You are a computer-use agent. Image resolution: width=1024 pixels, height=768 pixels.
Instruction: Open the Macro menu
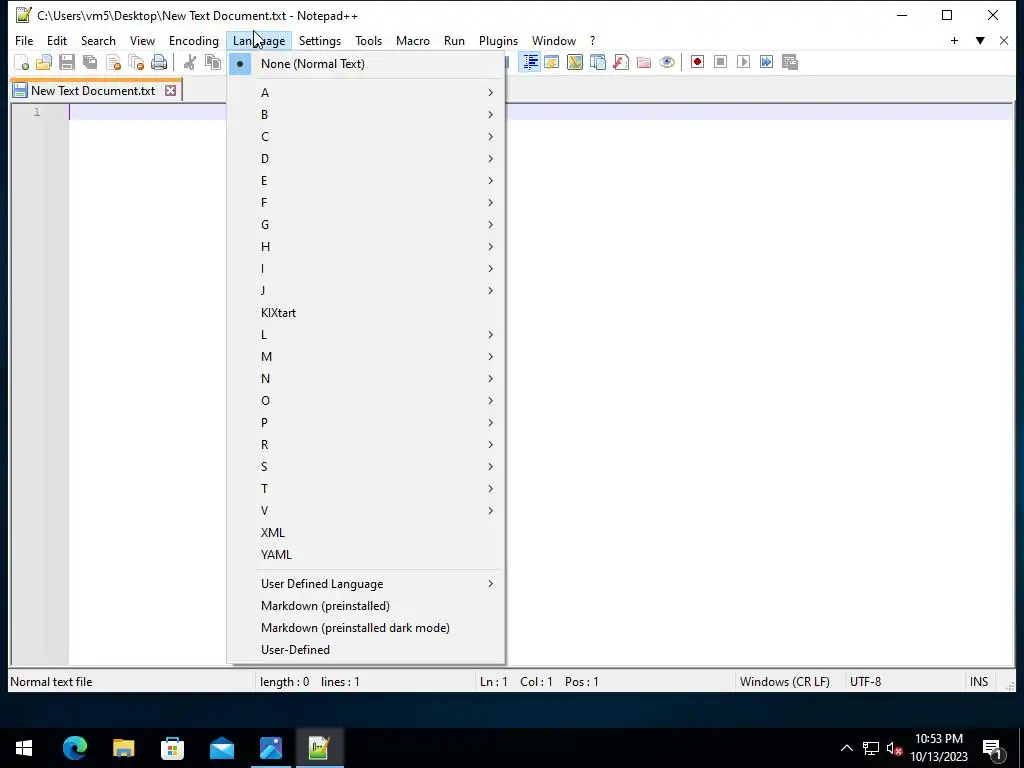click(x=413, y=40)
